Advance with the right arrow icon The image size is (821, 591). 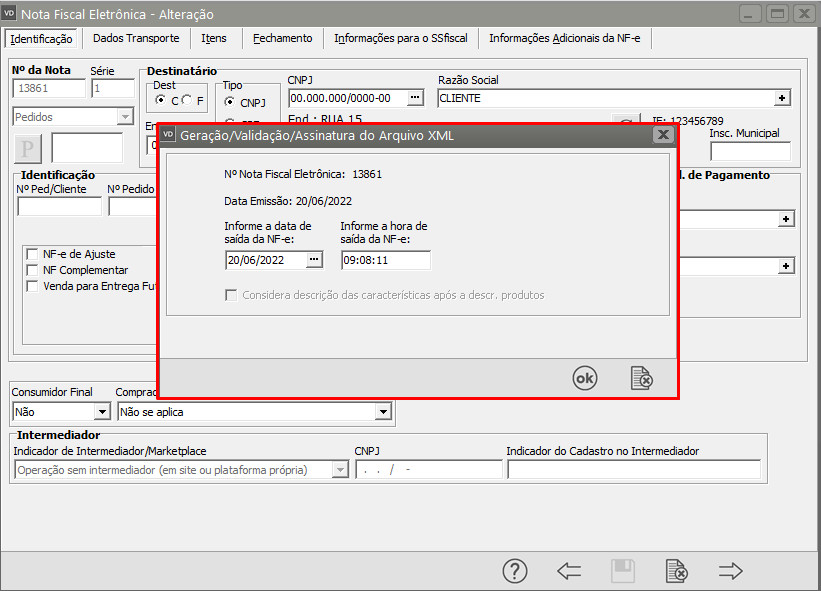(x=731, y=571)
